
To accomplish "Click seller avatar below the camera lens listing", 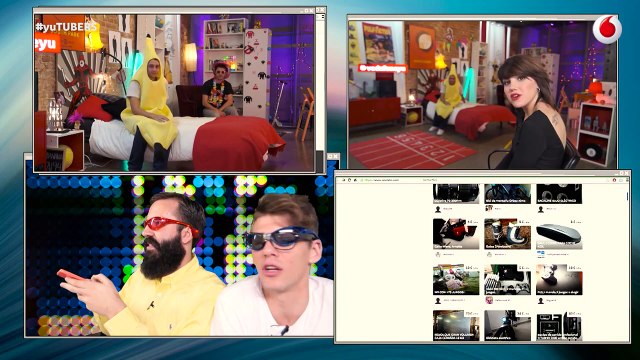I will [438, 209].
